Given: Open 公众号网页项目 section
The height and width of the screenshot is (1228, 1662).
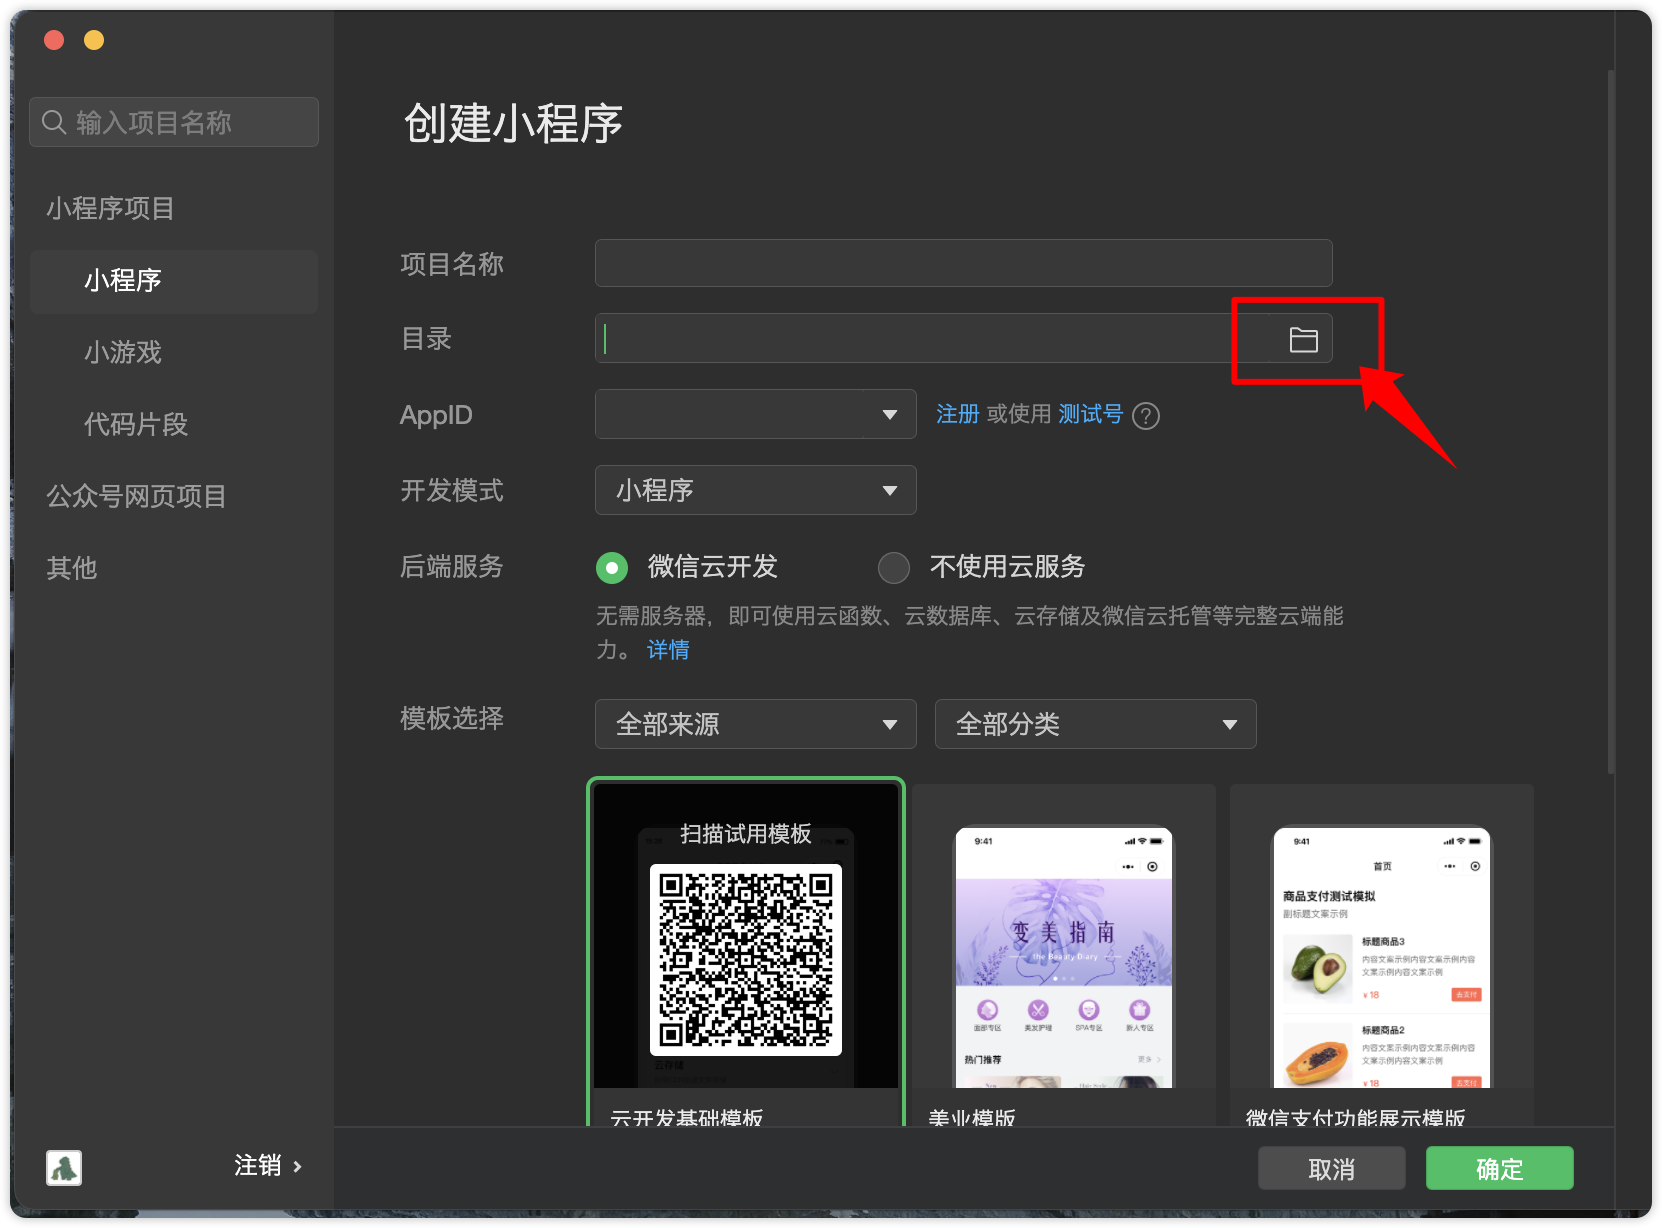Looking at the screenshot, I should pos(136,496).
